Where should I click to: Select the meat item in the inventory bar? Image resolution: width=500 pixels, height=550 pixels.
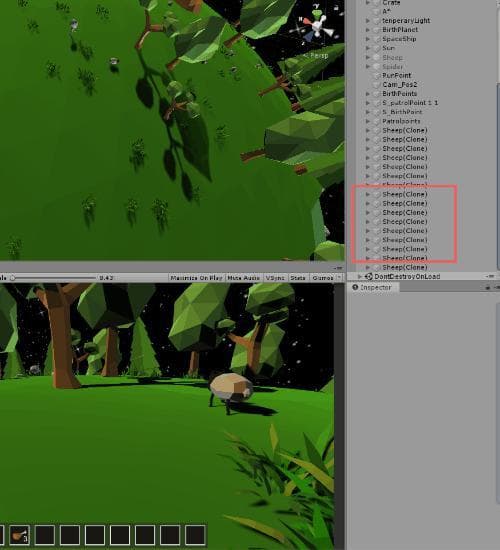point(20,535)
